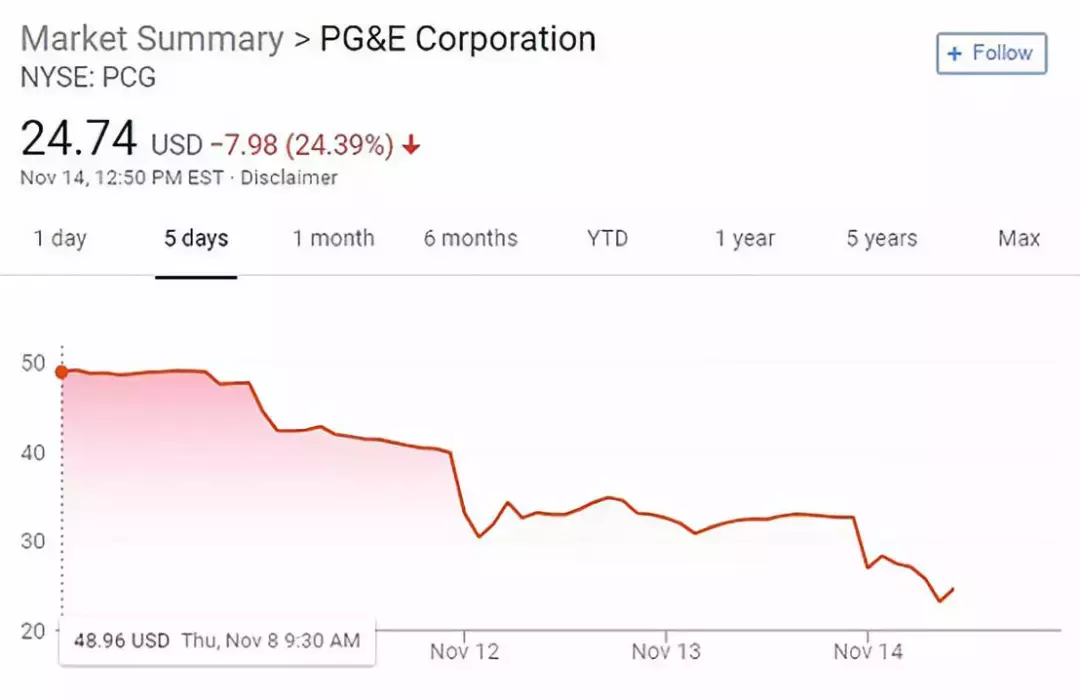The image size is (1080, 700).
Task: Click the PG&E Corporation title
Action: (x=457, y=39)
